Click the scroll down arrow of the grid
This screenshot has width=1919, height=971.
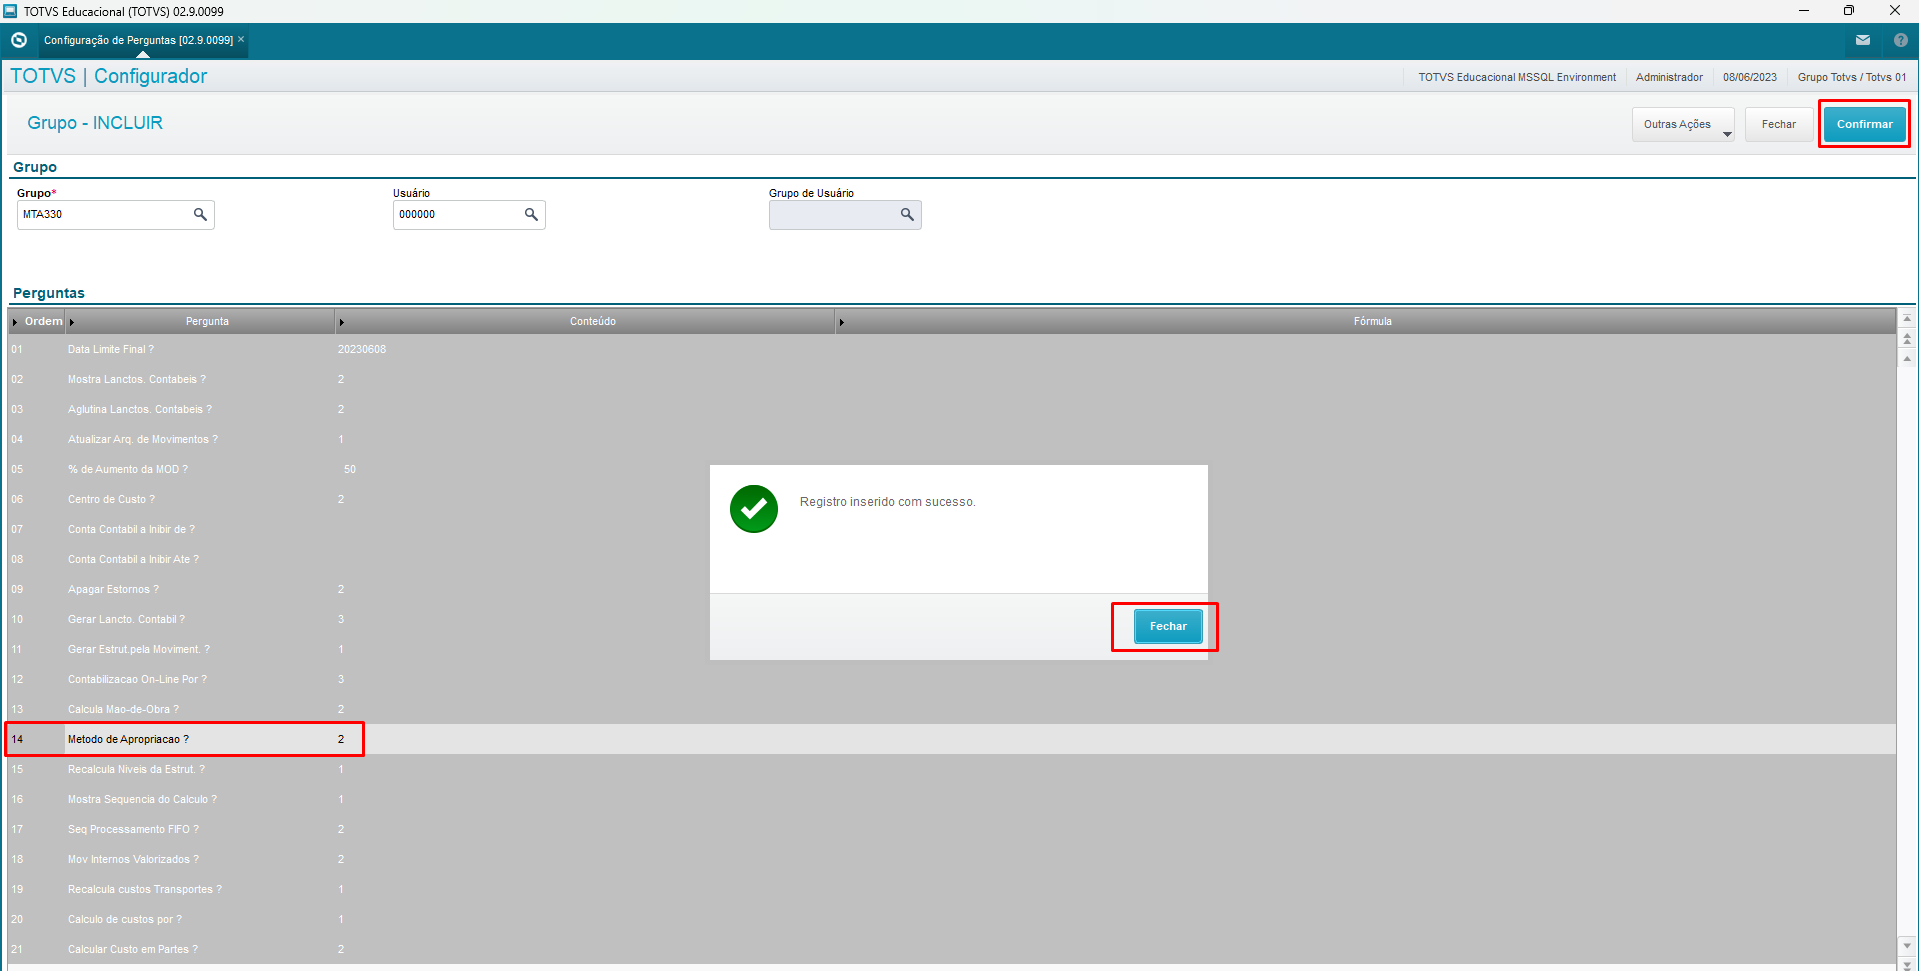1907,945
